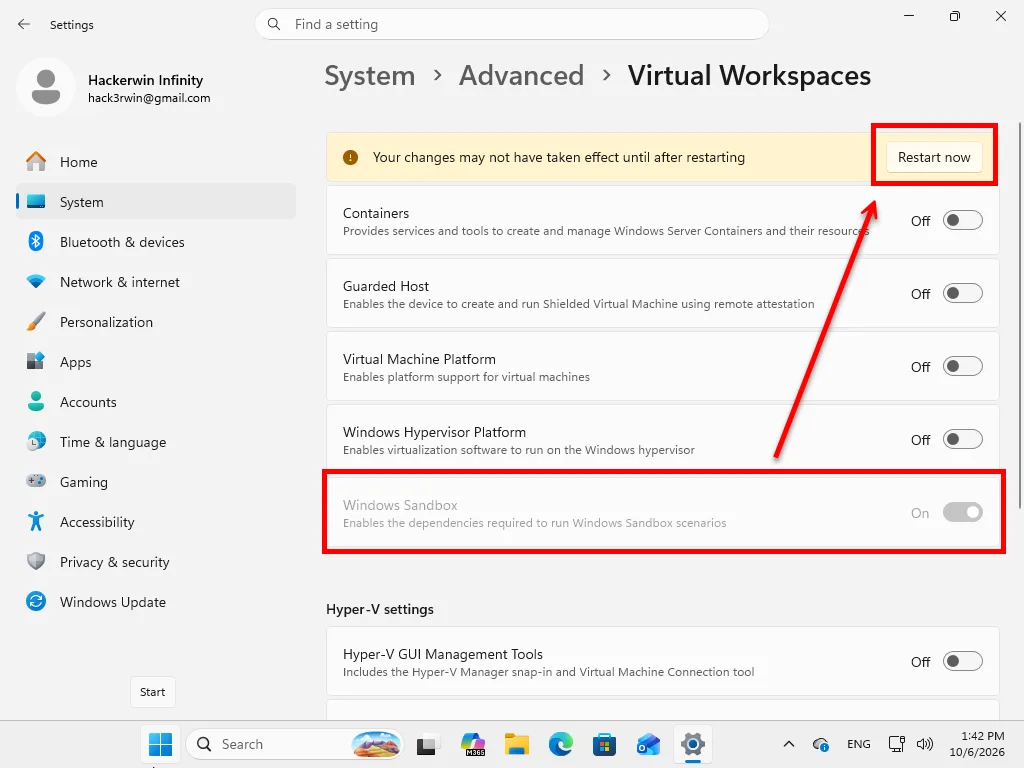
Task: Open the Apps settings page
Action: point(156,362)
